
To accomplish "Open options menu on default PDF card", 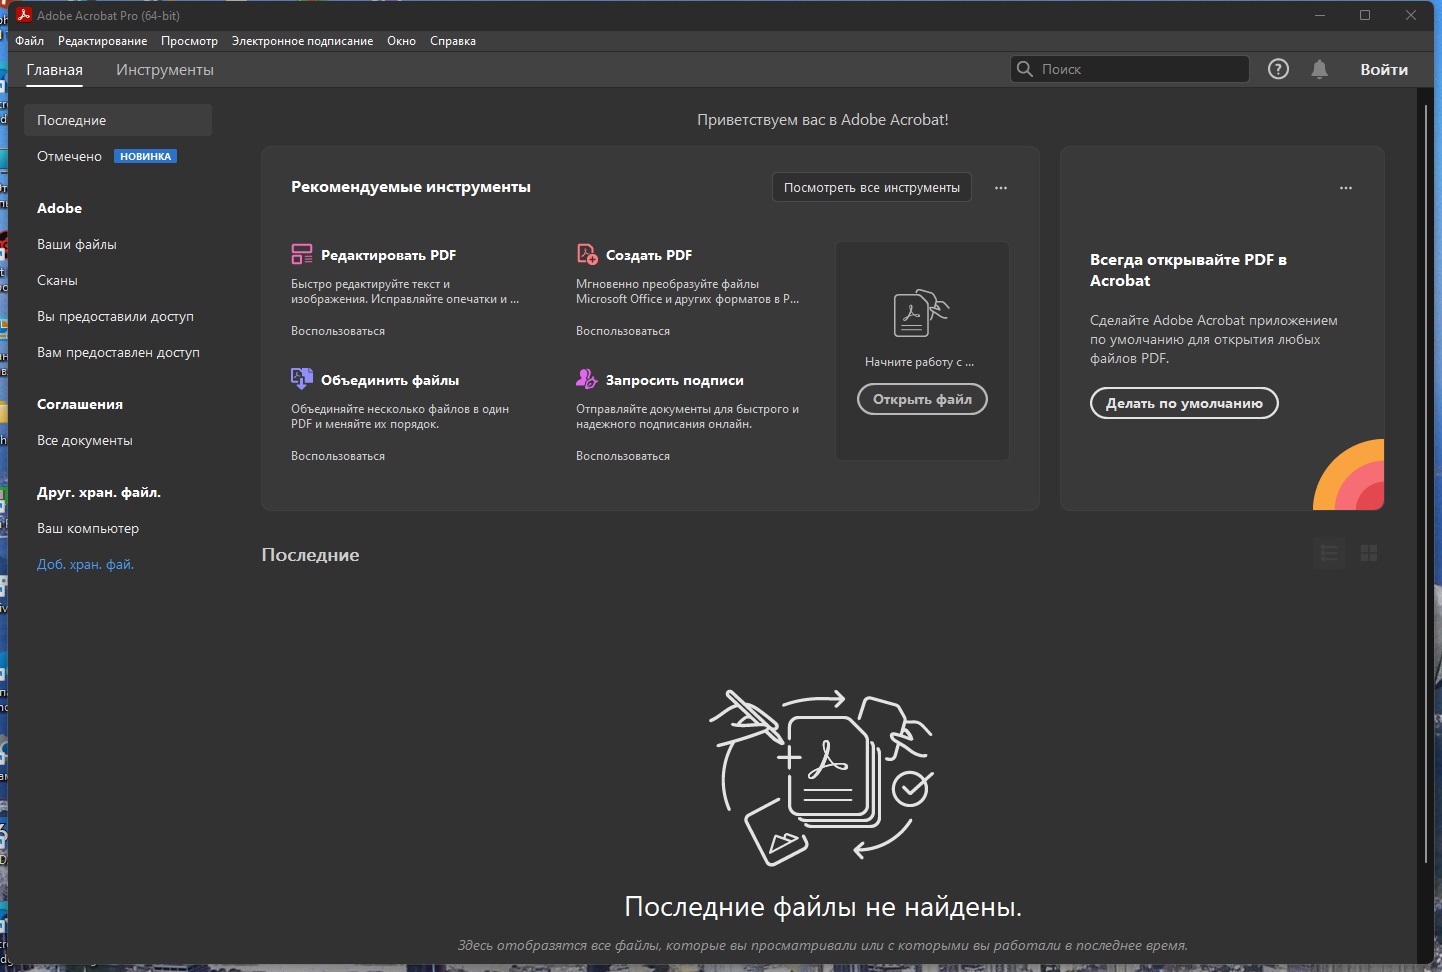I will 1345,188.
